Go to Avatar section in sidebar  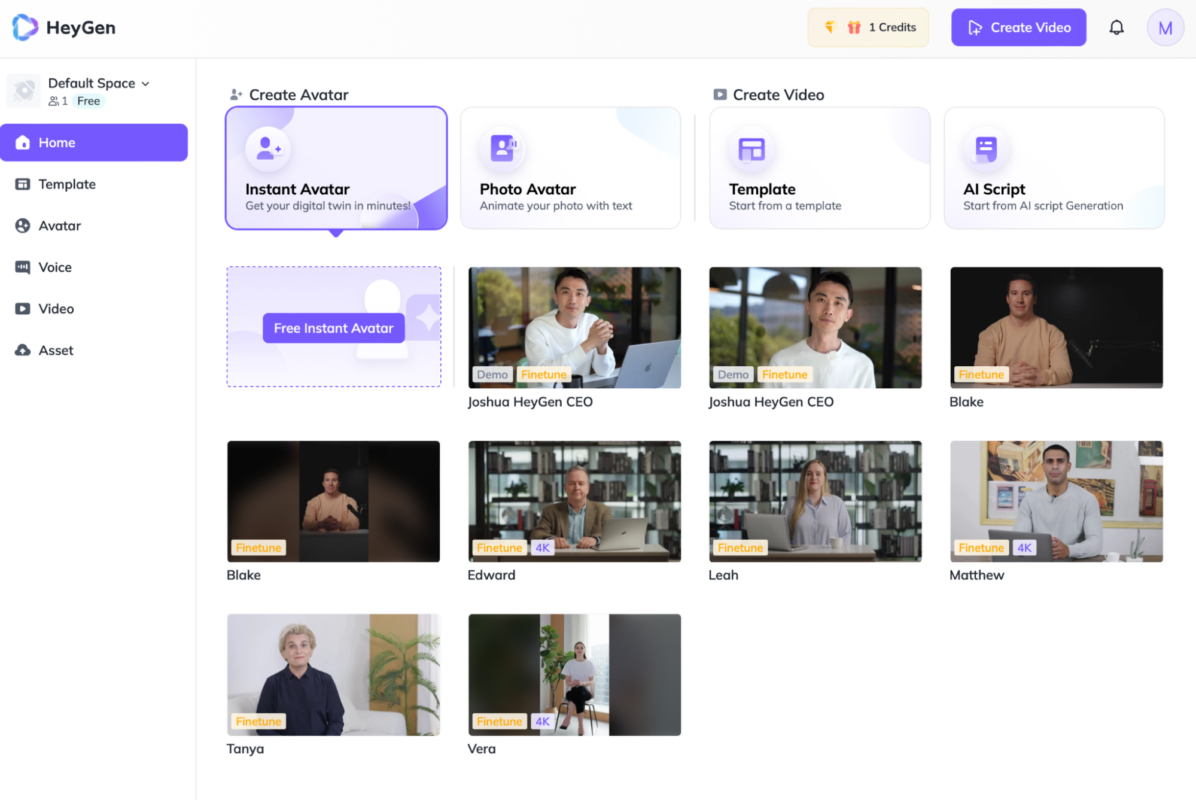coord(60,226)
